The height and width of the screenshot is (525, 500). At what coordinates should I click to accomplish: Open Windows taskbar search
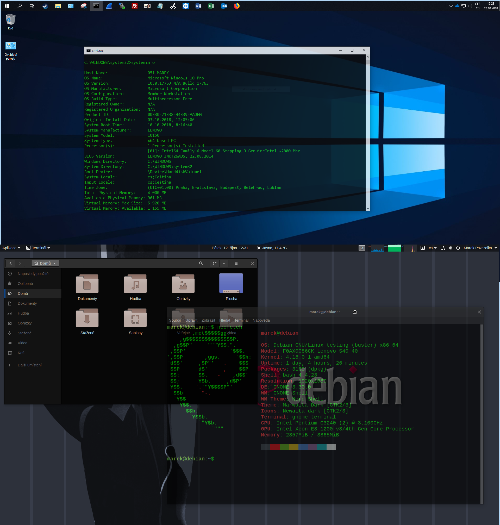tap(20, 6)
